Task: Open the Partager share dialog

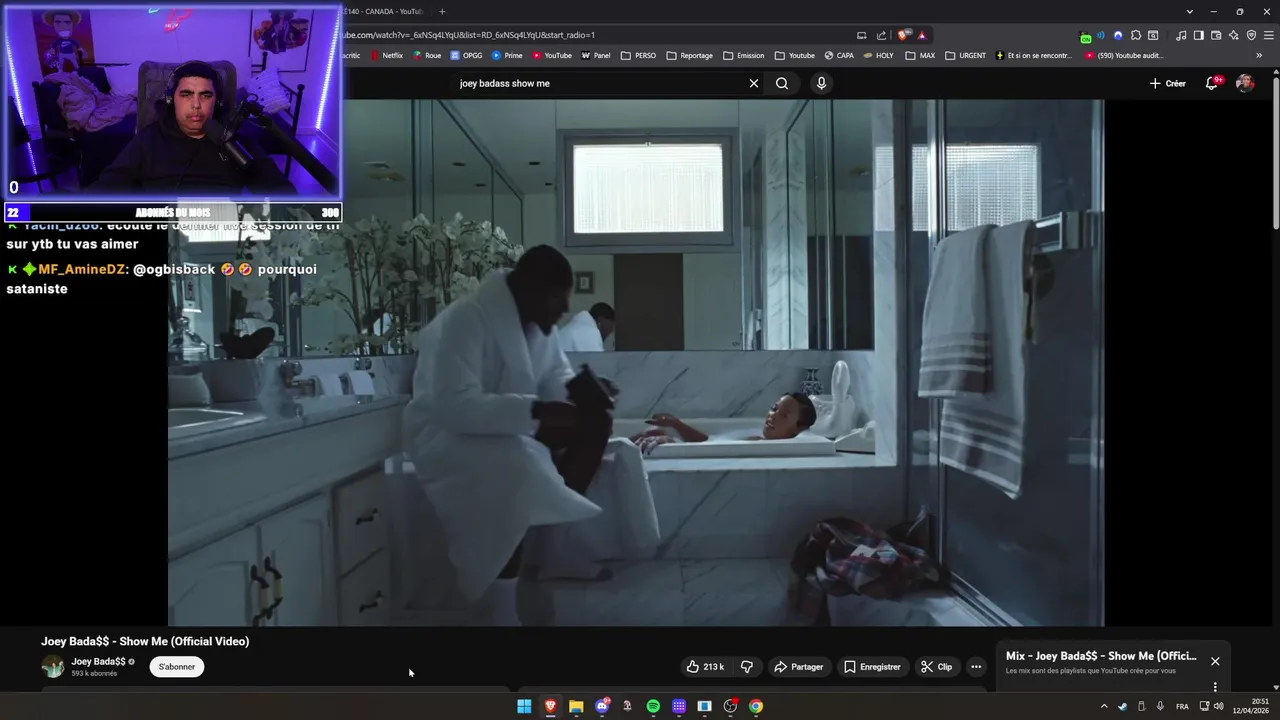Action: tap(799, 667)
